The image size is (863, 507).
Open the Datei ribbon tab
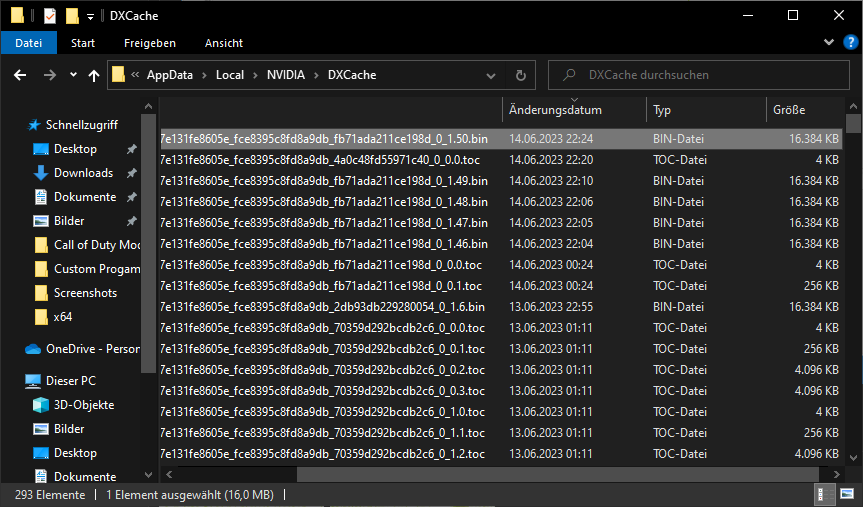click(29, 43)
